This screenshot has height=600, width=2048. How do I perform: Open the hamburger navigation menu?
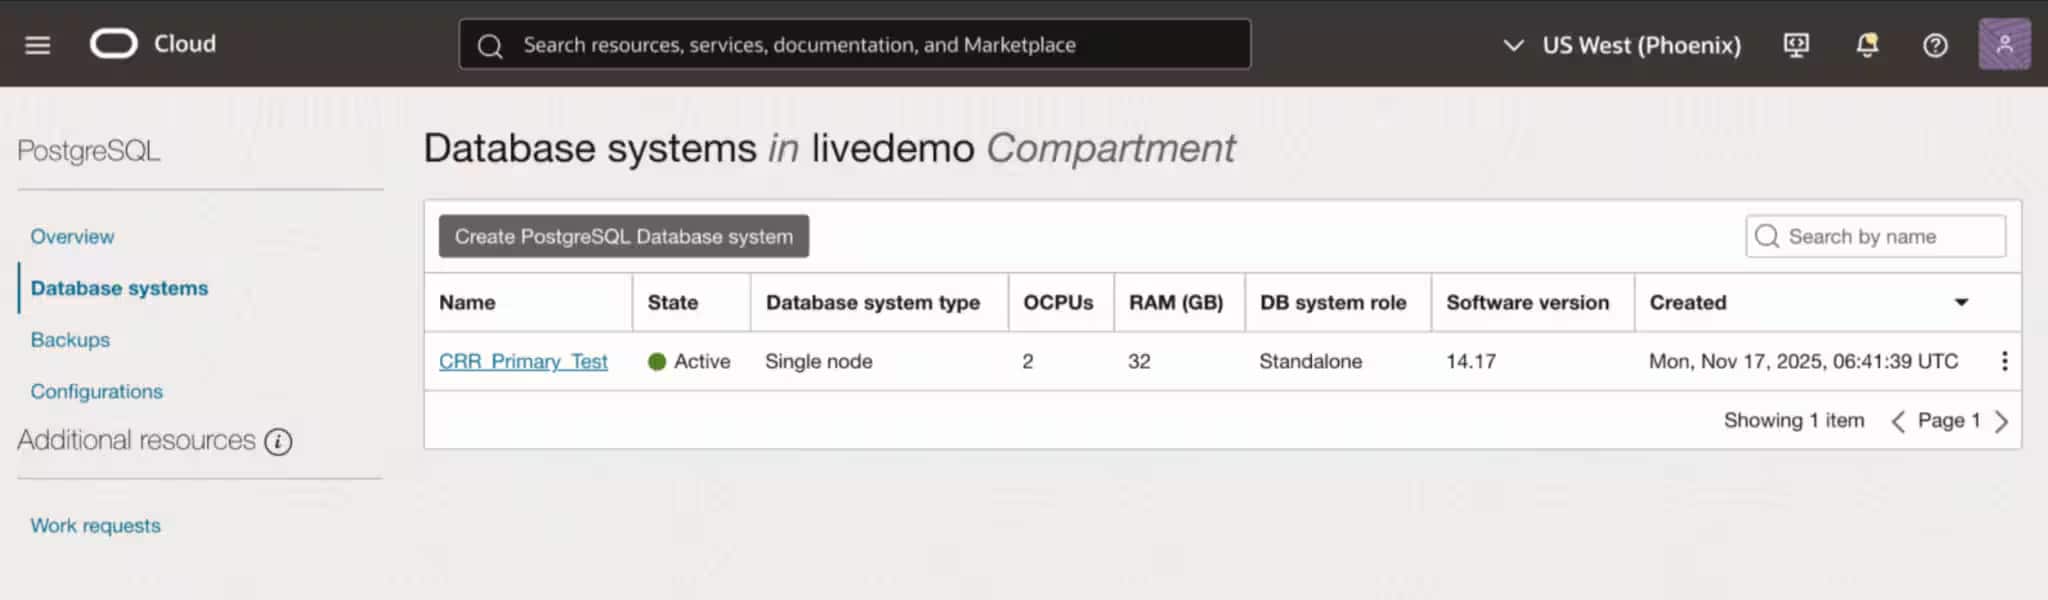[x=37, y=45]
